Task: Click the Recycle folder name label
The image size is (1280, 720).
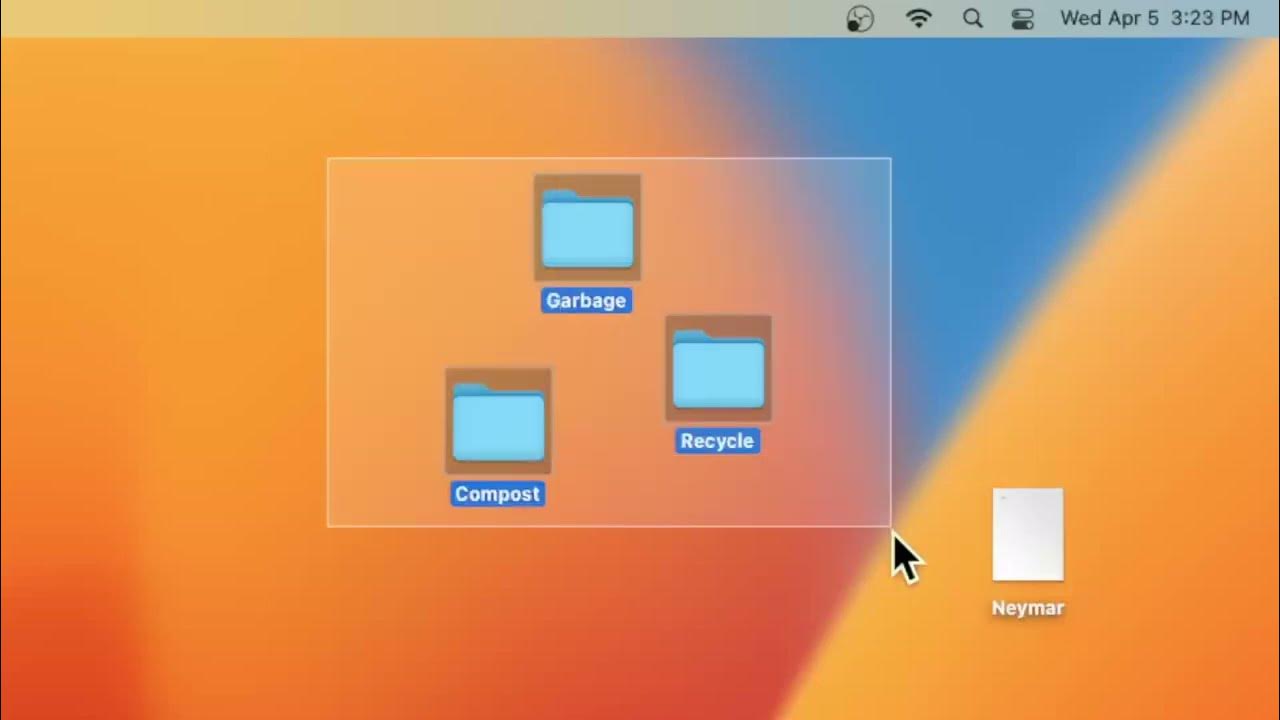Action: click(x=717, y=441)
